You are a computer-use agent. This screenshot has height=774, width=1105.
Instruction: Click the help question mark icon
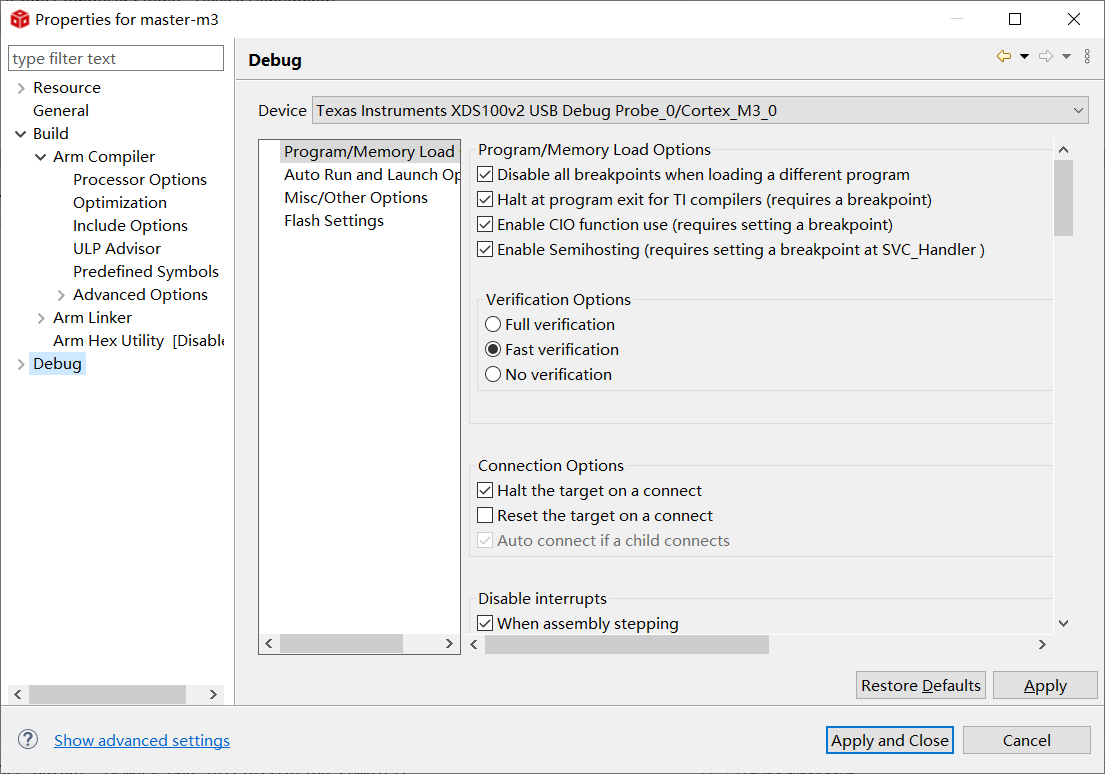pos(28,740)
